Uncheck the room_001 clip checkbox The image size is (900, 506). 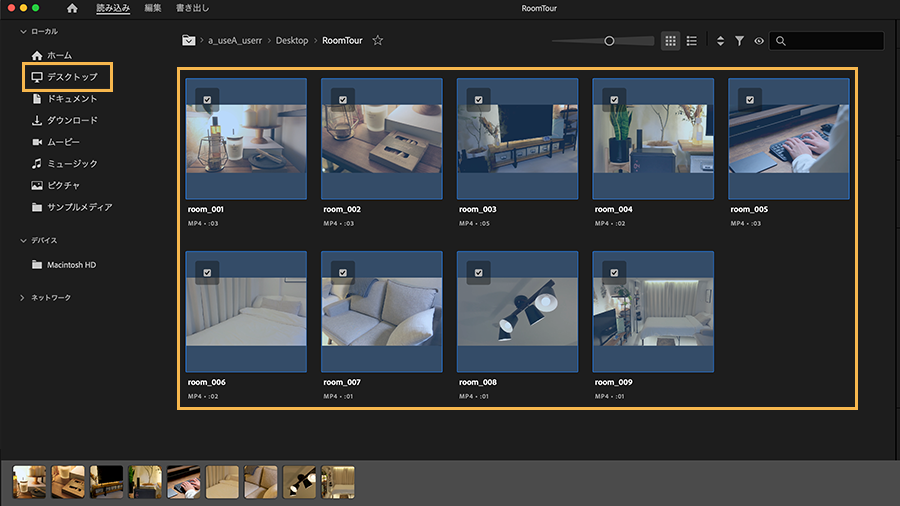205,99
